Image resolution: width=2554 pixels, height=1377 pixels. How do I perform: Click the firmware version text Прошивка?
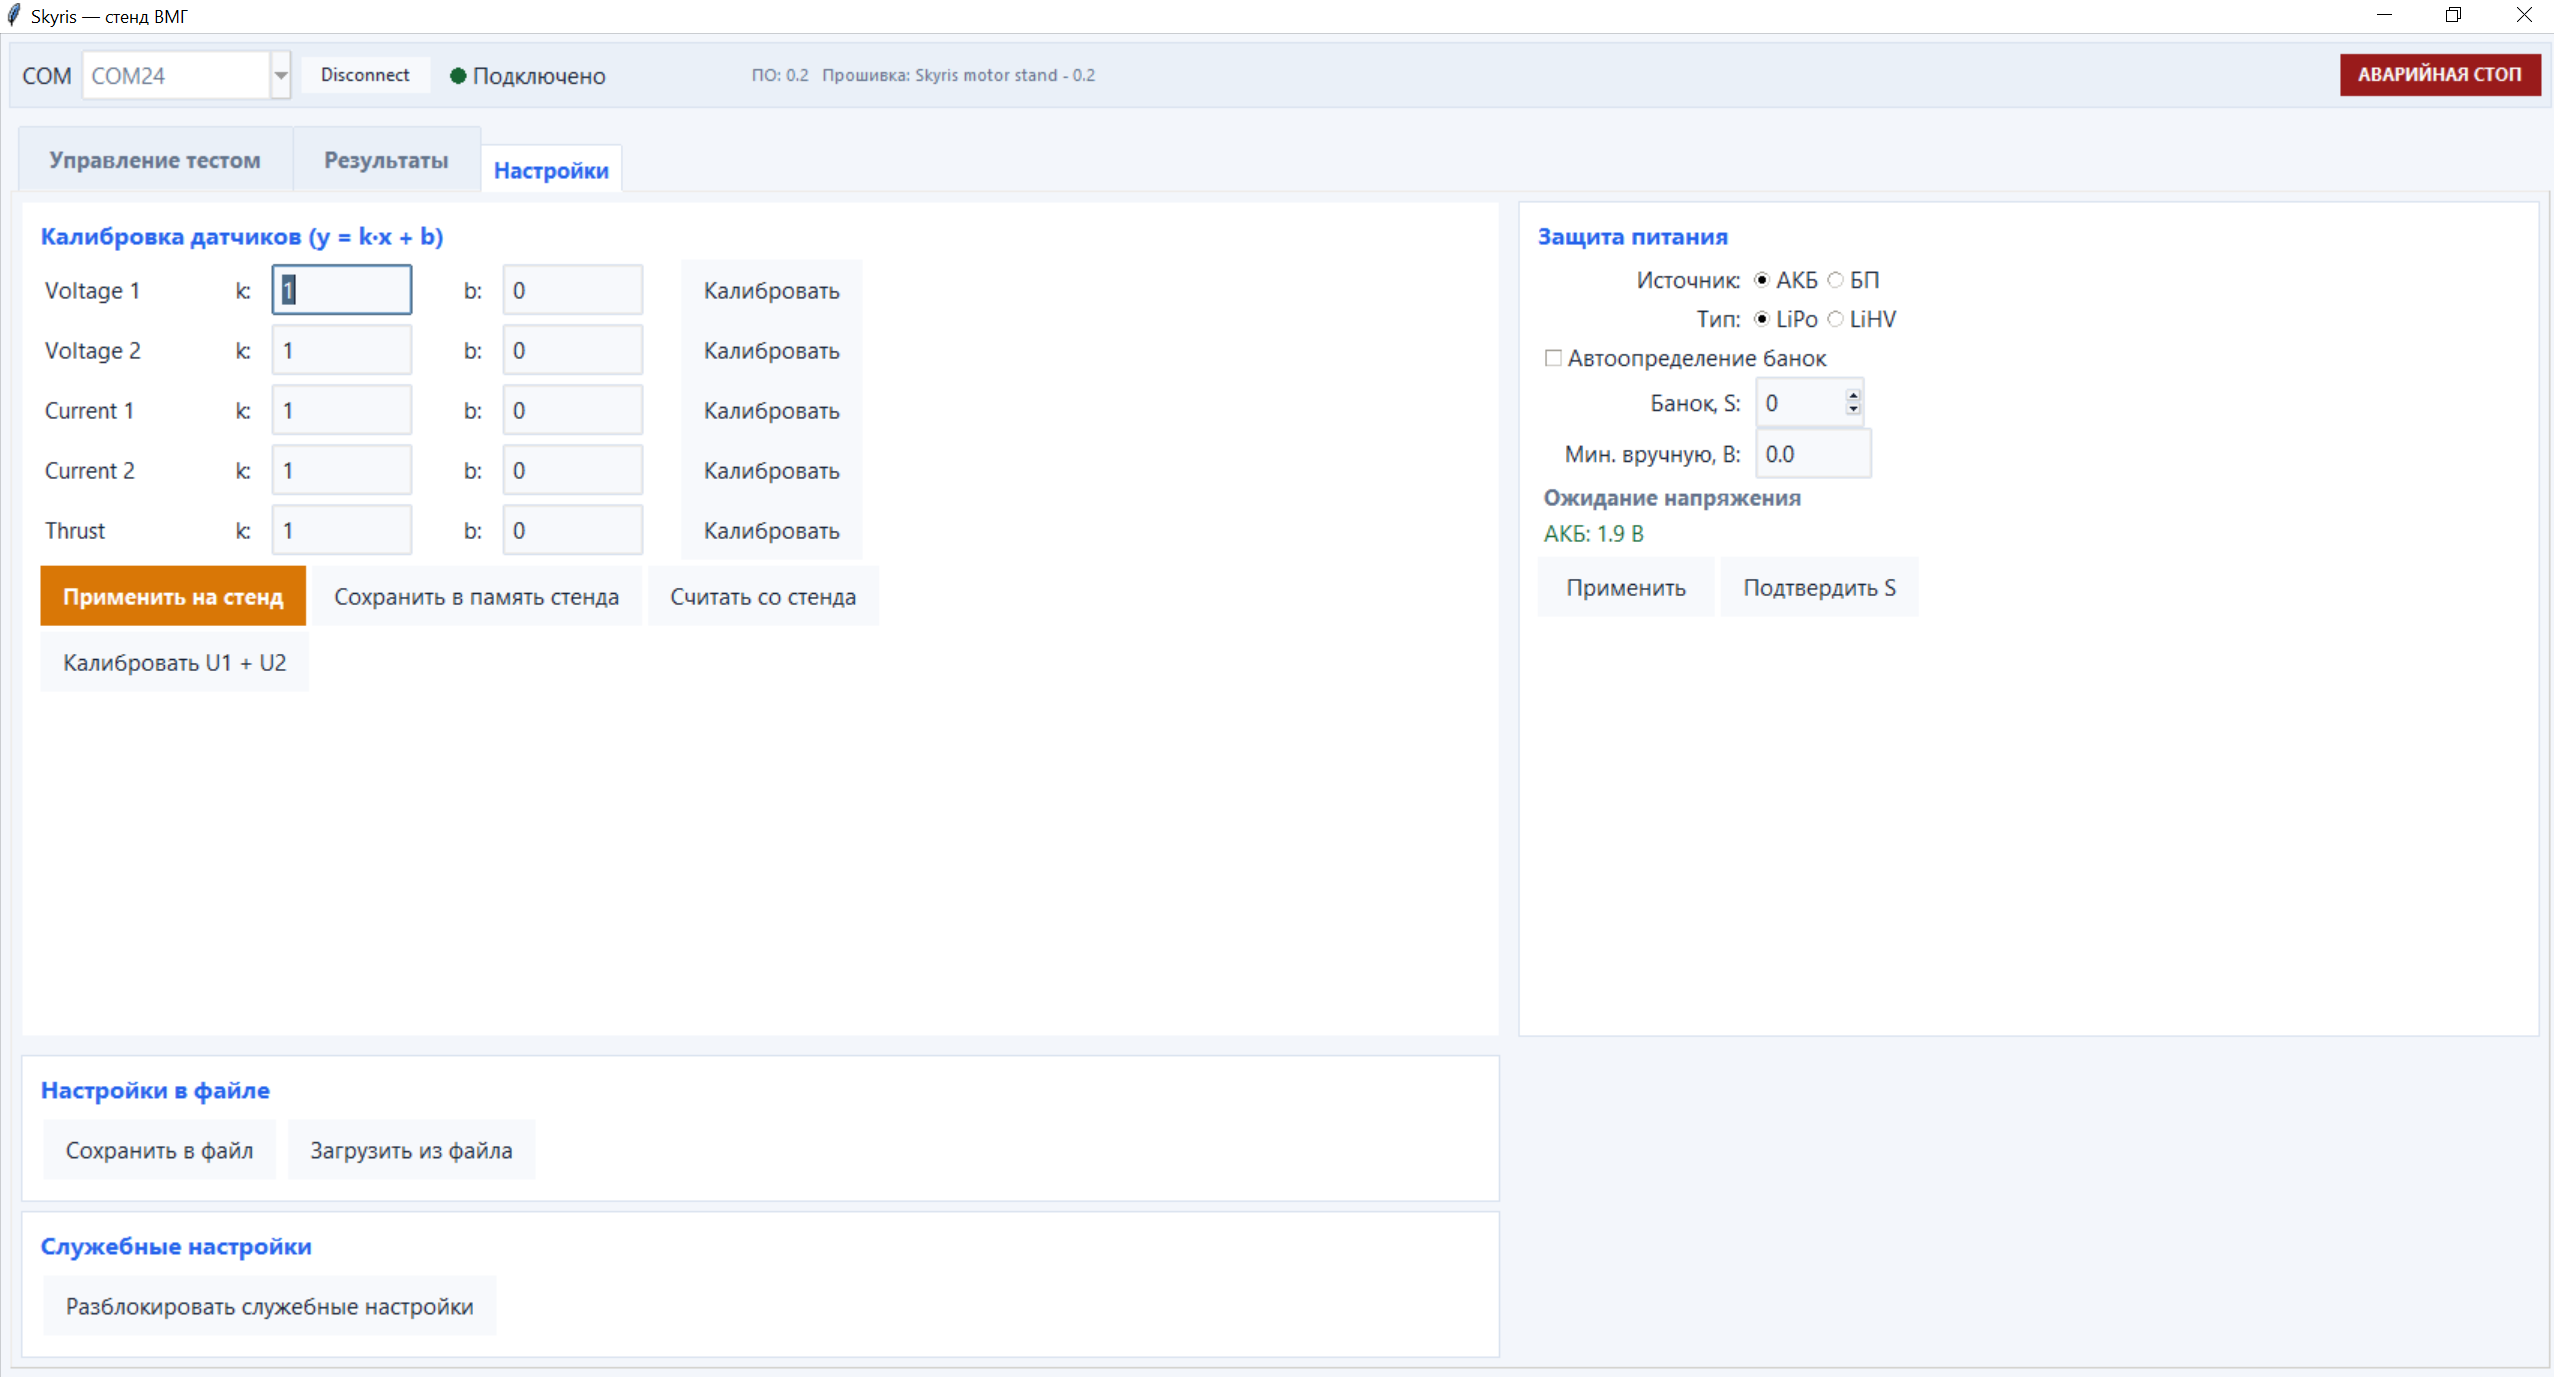[958, 75]
